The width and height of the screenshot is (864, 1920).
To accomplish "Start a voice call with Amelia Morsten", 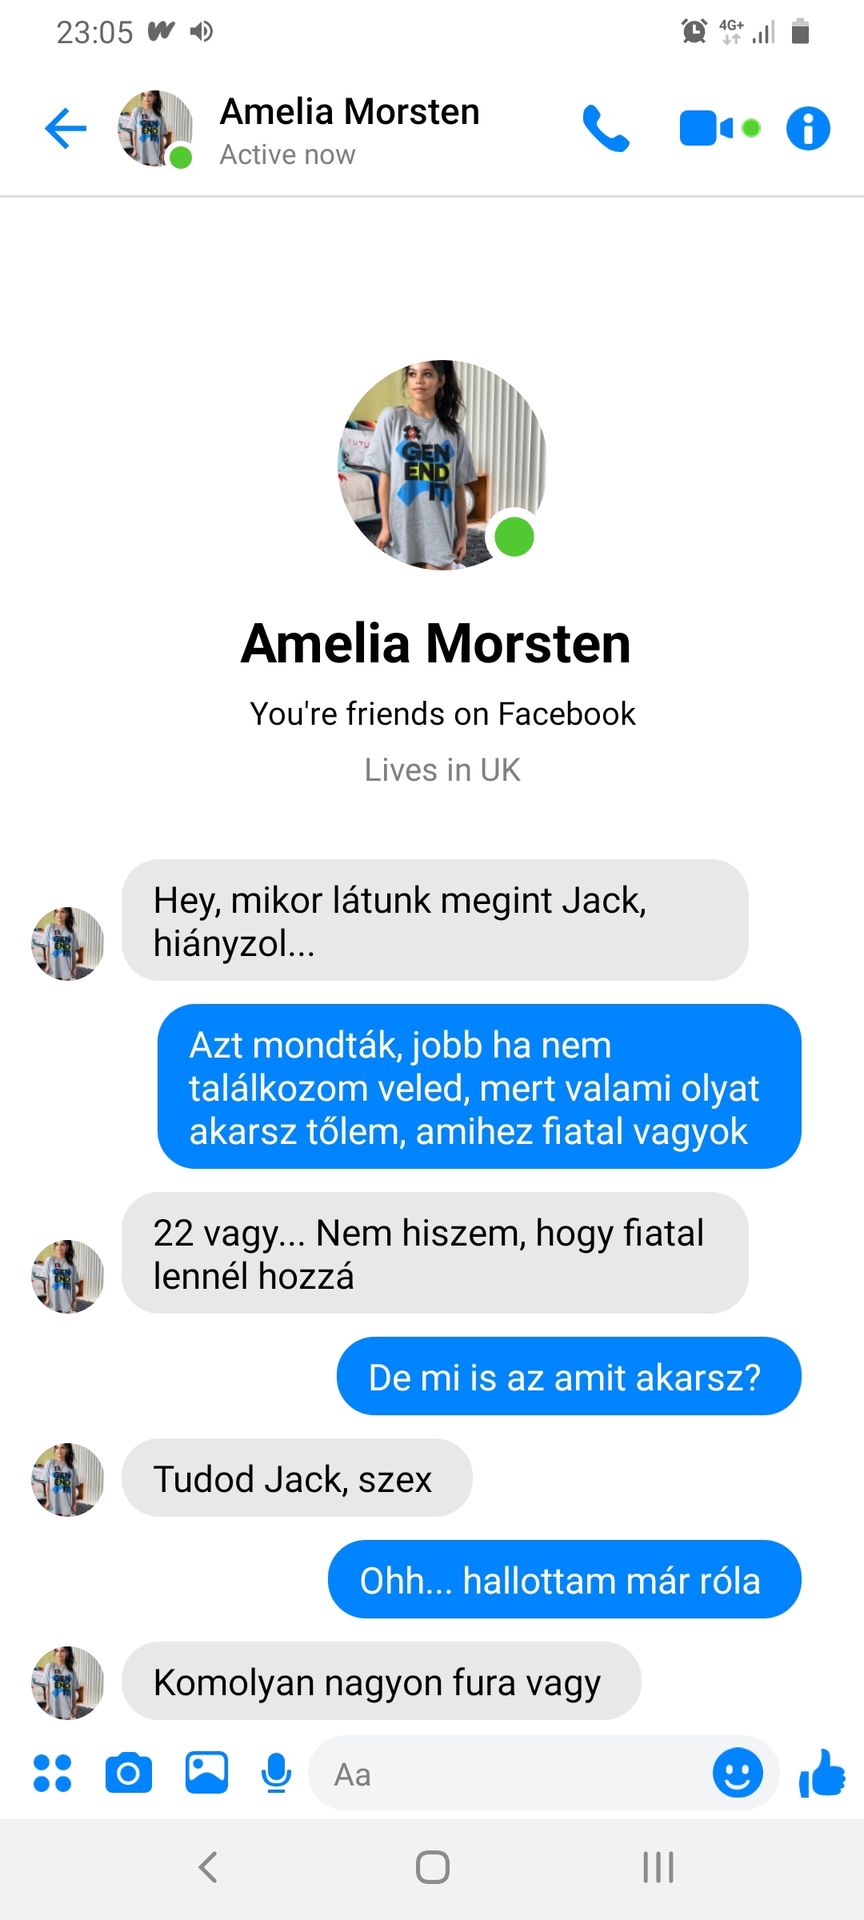I will click(606, 128).
